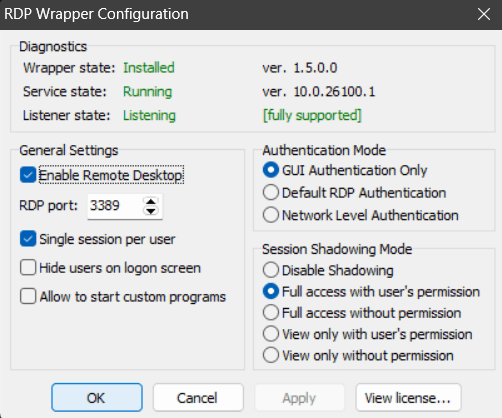Image resolution: width=502 pixels, height=418 pixels.
Task: Choose Network Level Authentication
Action: (271, 215)
